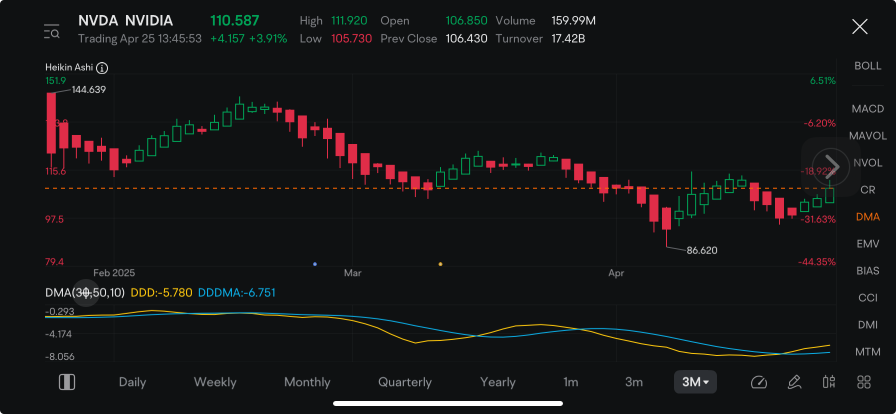Image resolution: width=896 pixels, height=414 pixels.
Task: Switch to the lowercase 3m timeframe
Action: [x=634, y=382]
